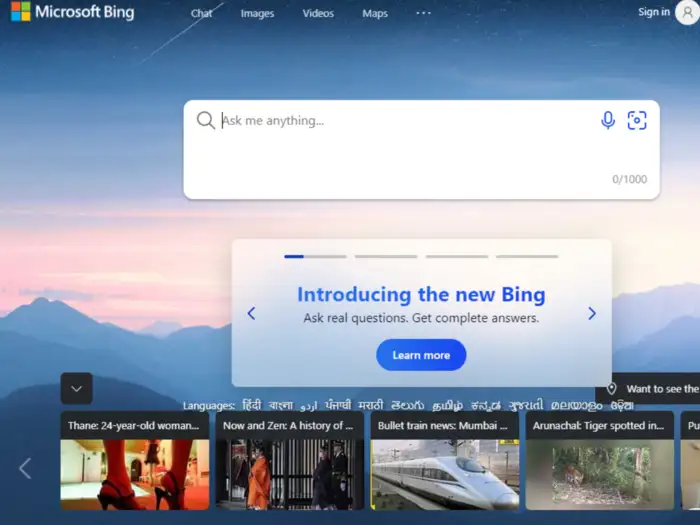The image size is (700, 525).
Task: Switch to Images search
Action: (257, 13)
